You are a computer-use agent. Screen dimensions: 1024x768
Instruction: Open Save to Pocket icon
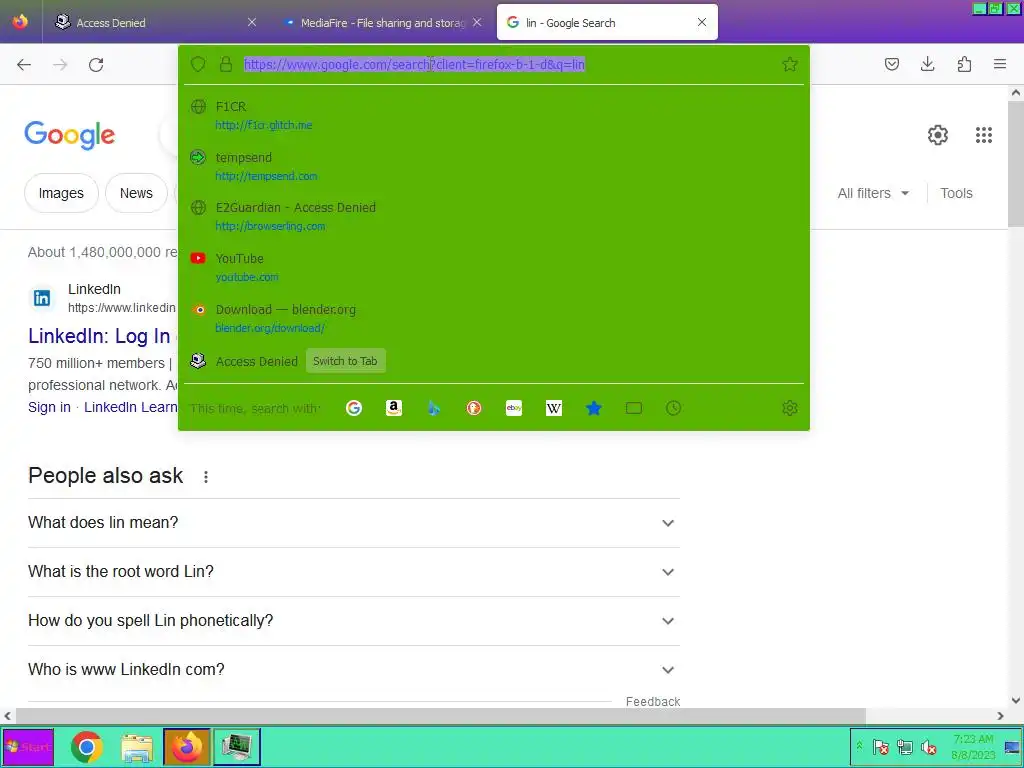click(891, 64)
